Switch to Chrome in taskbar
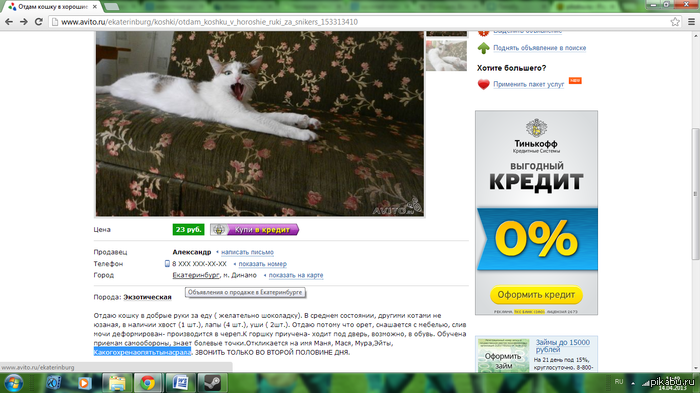 point(148,383)
